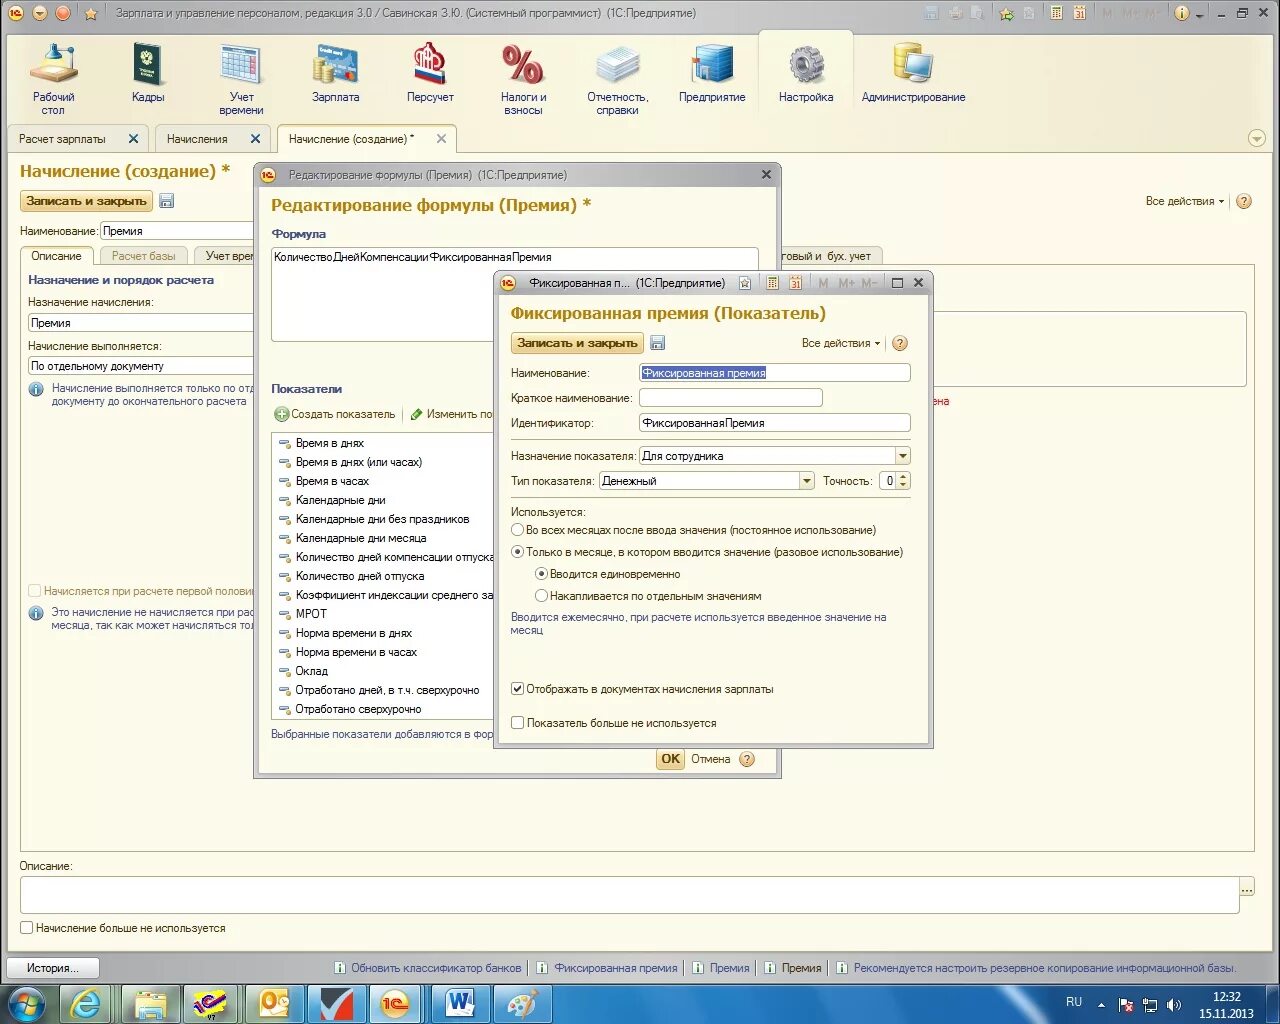1280x1024 pixels.
Task: Open the calculator in main title bar
Action: 1057,13
